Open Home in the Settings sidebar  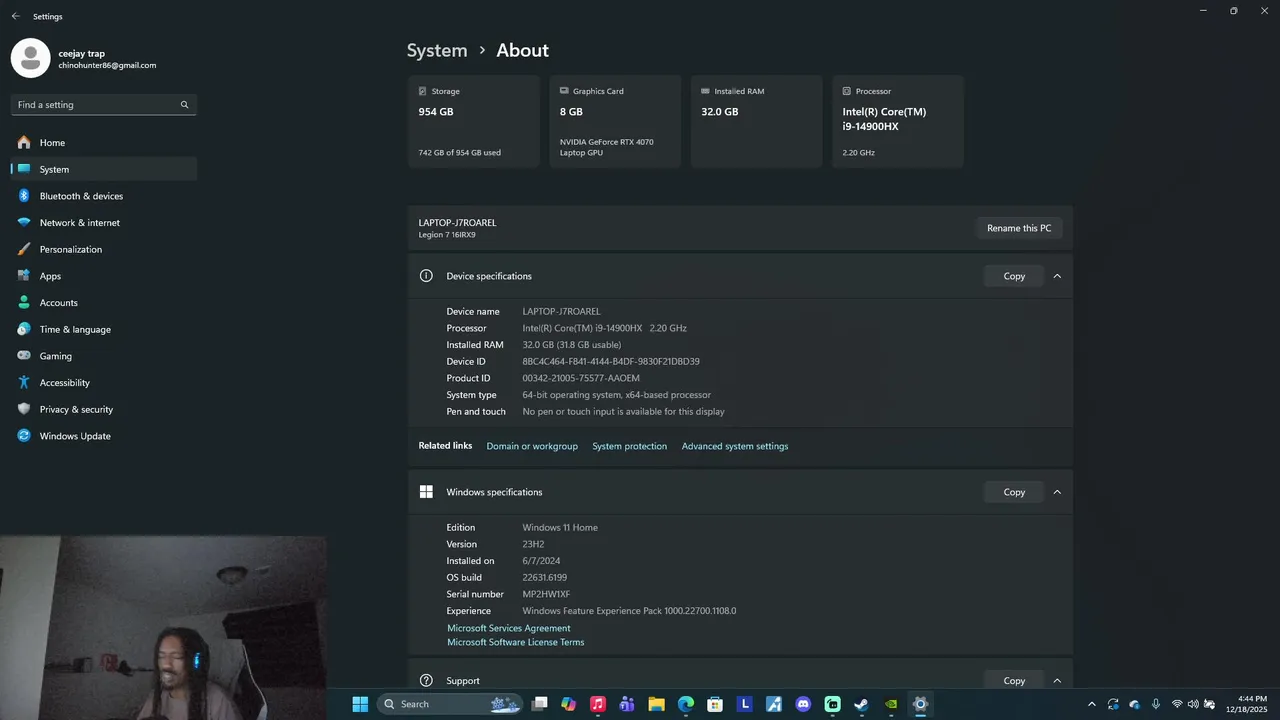tap(104, 143)
